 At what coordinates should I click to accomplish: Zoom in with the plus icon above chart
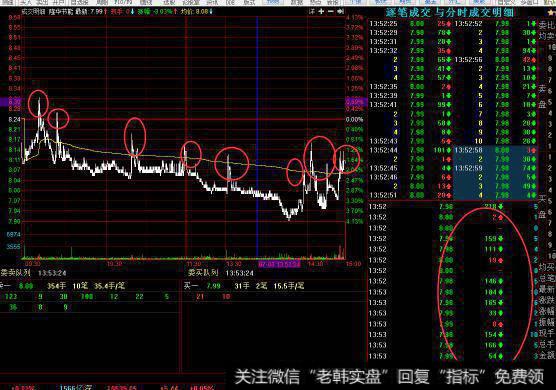point(321,12)
